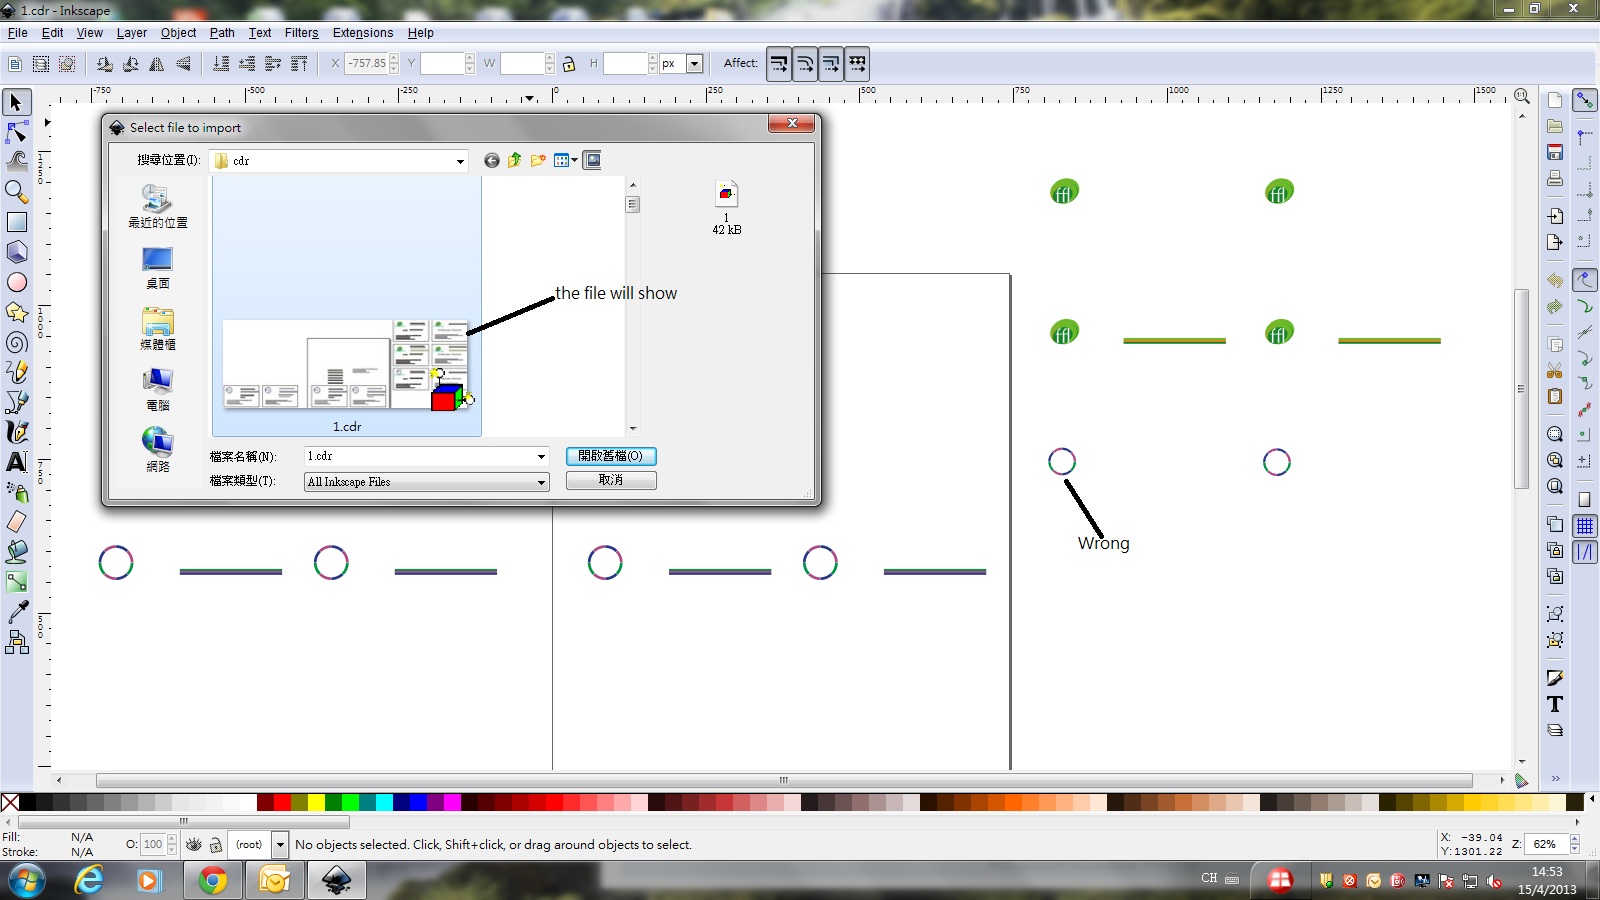Click the 開啟舊檔(O) open button
The height and width of the screenshot is (900, 1600).
point(611,456)
